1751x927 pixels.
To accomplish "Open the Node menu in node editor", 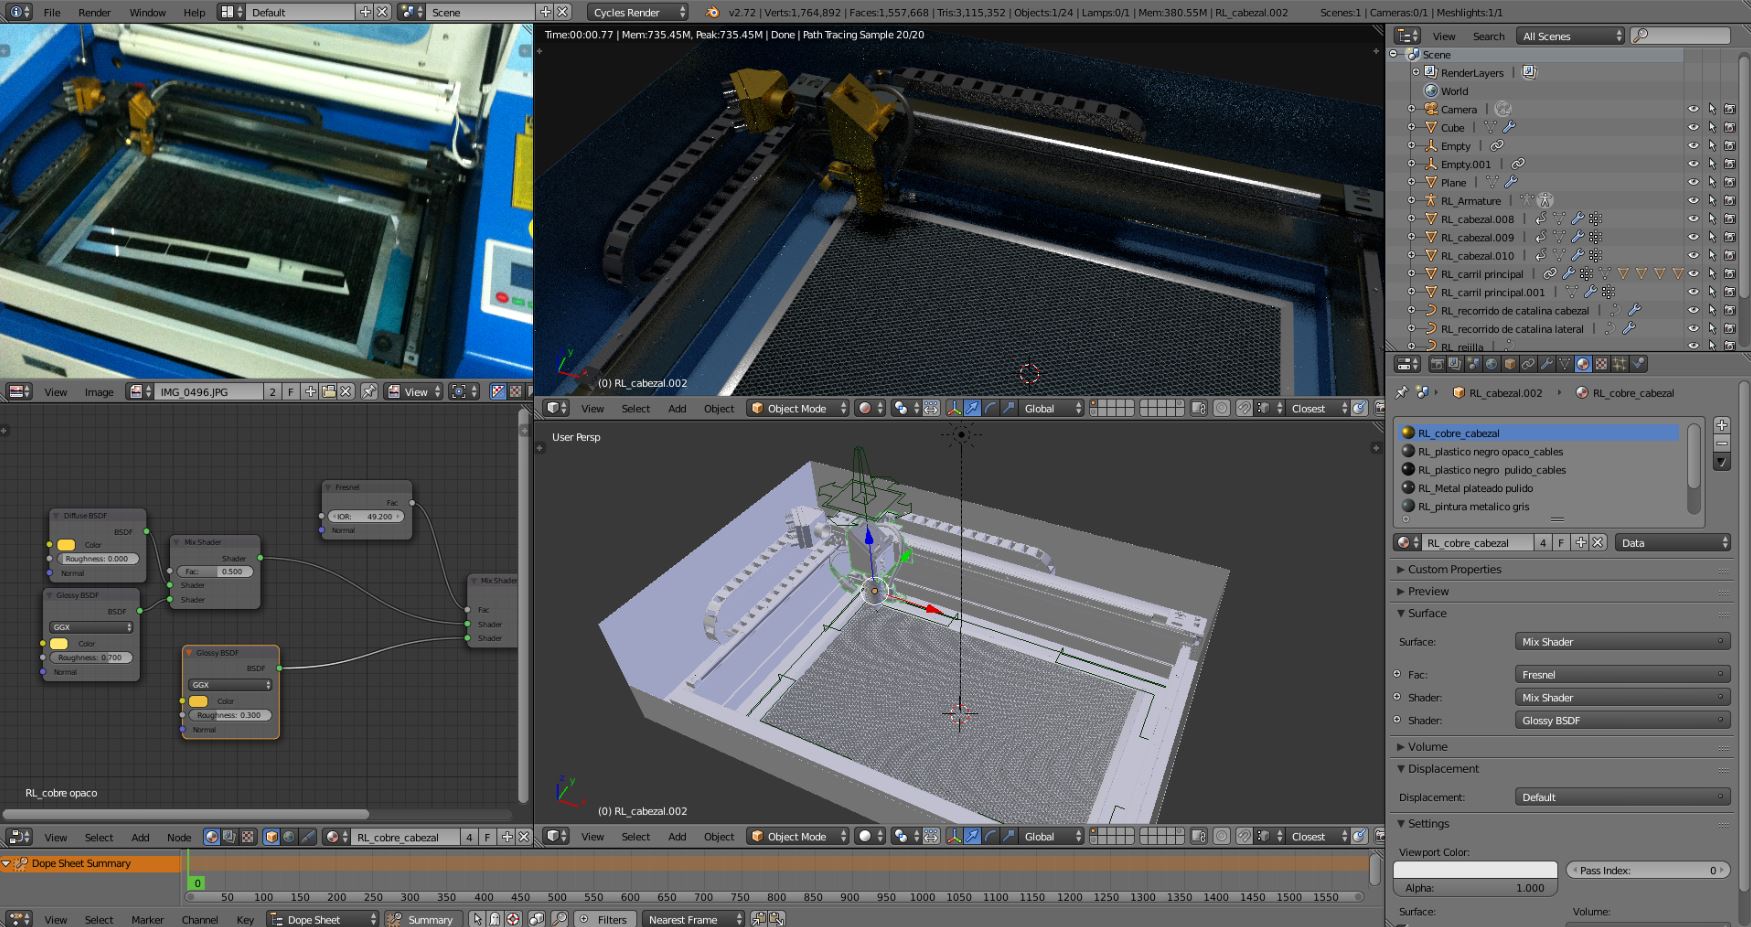I will [x=179, y=837].
